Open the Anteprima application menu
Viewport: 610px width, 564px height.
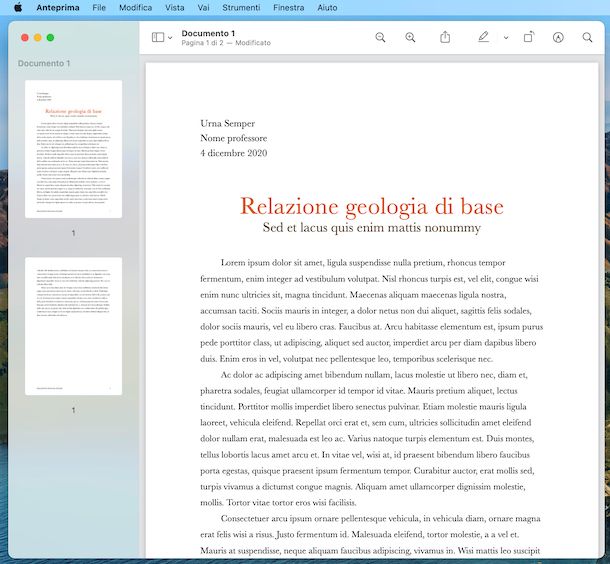click(x=58, y=7)
